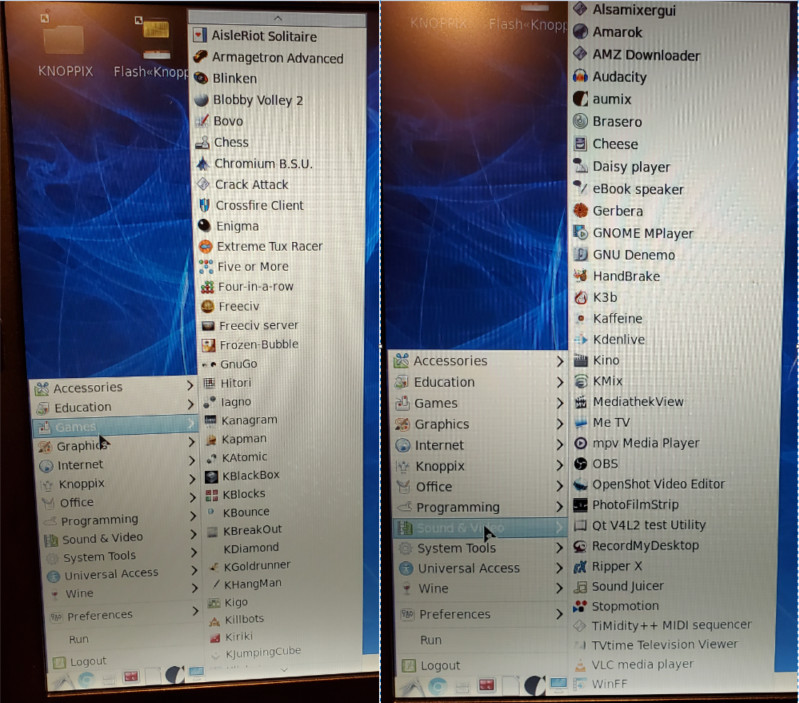Open Knoppix category in Sound & Video-highlighted menu

pos(479,466)
